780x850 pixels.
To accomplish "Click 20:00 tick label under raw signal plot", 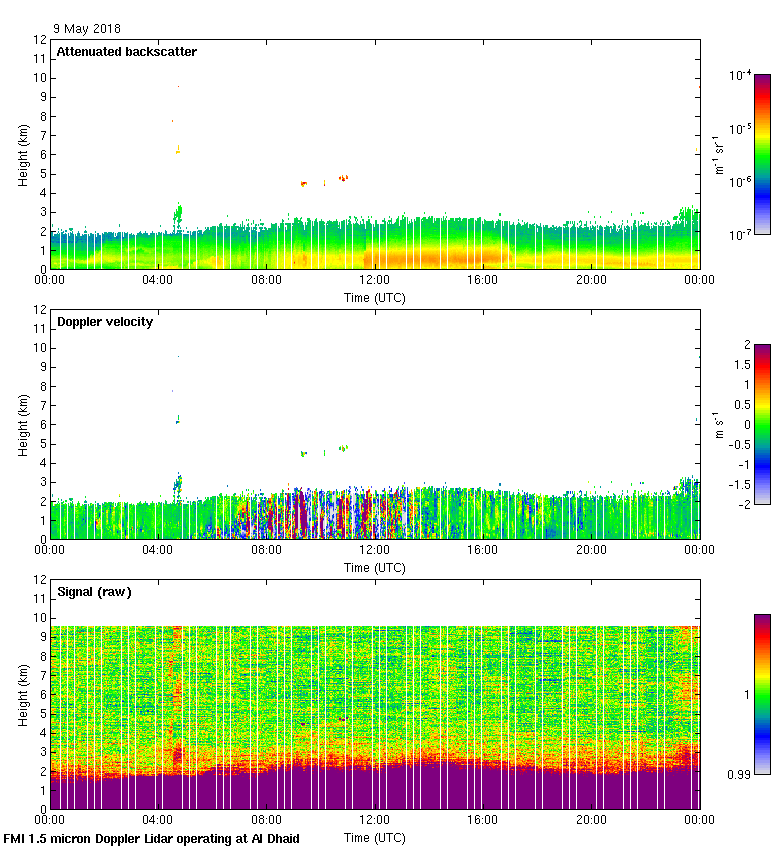I will point(591,820).
